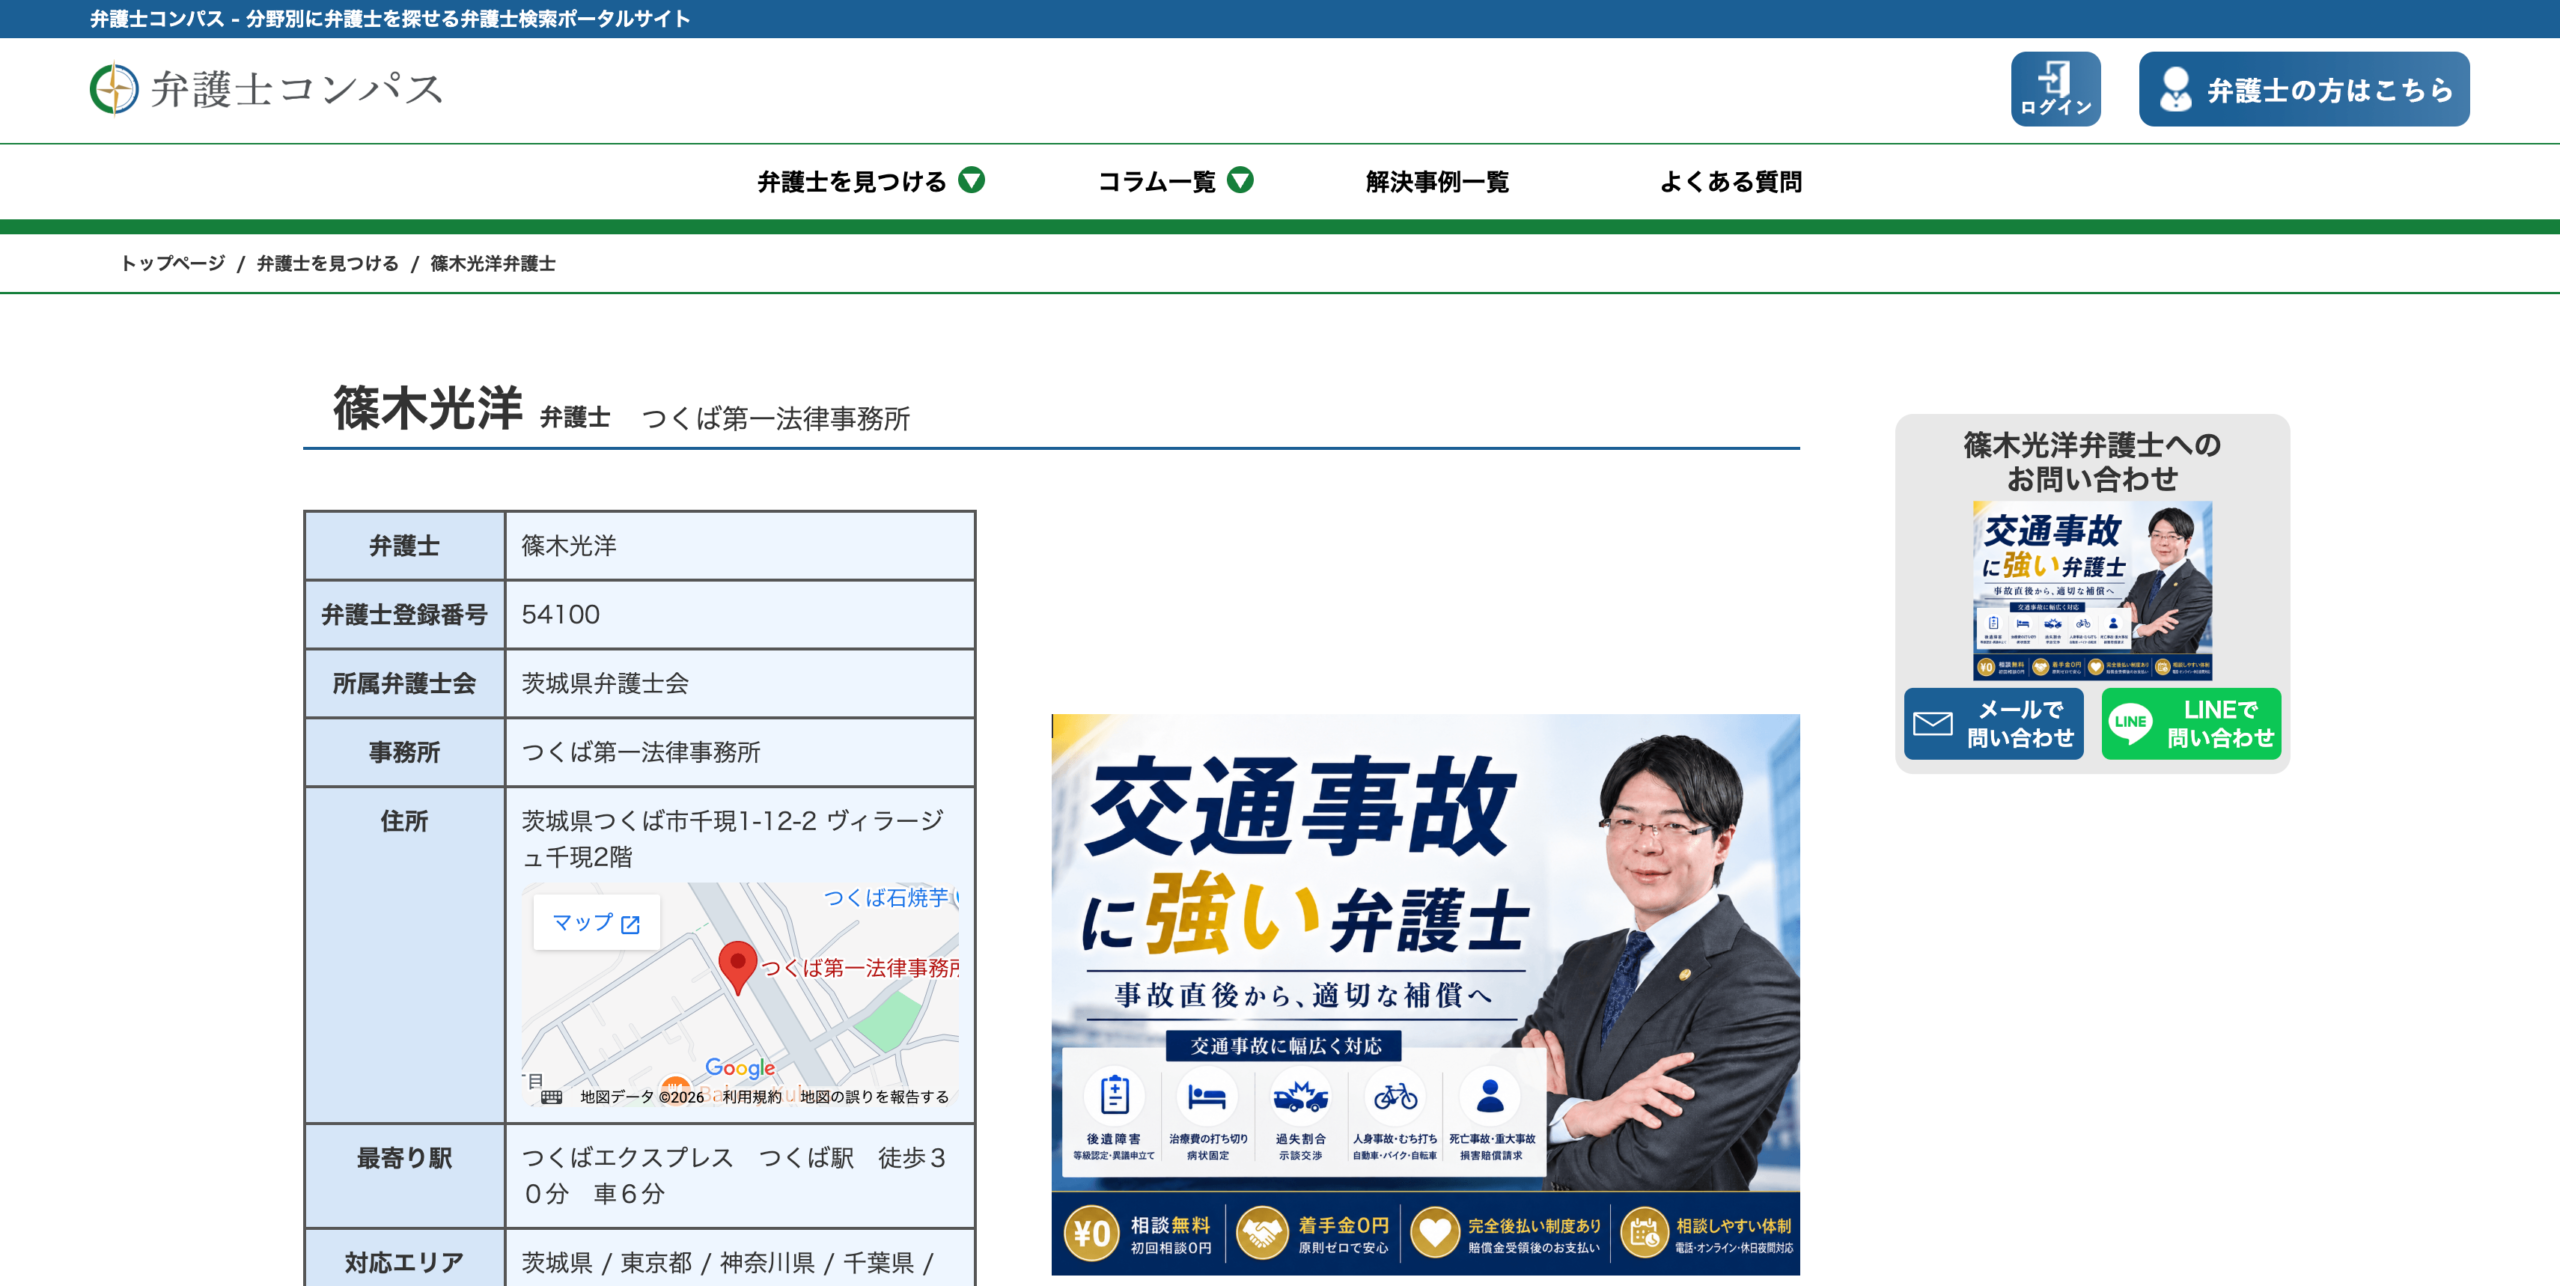
Task: Click the 弁護士の方はこちら button
Action: (x=2303, y=89)
